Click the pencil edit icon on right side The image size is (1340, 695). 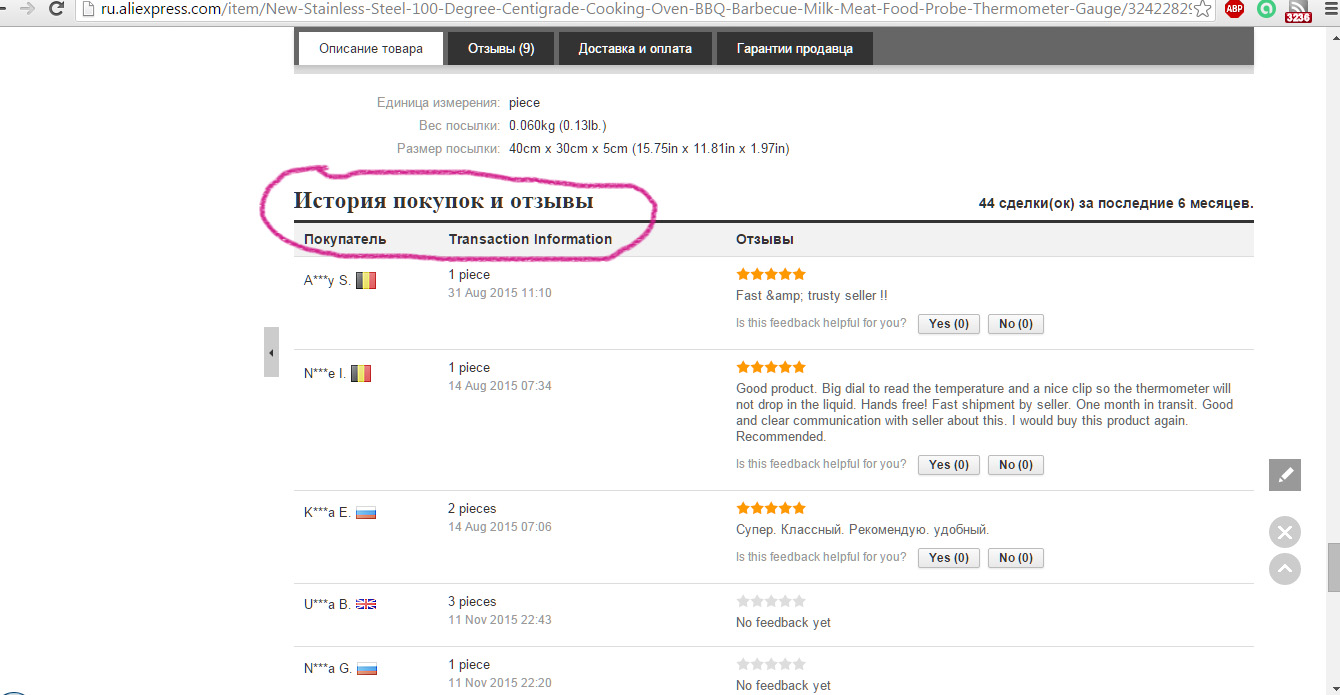click(x=1285, y=475)
